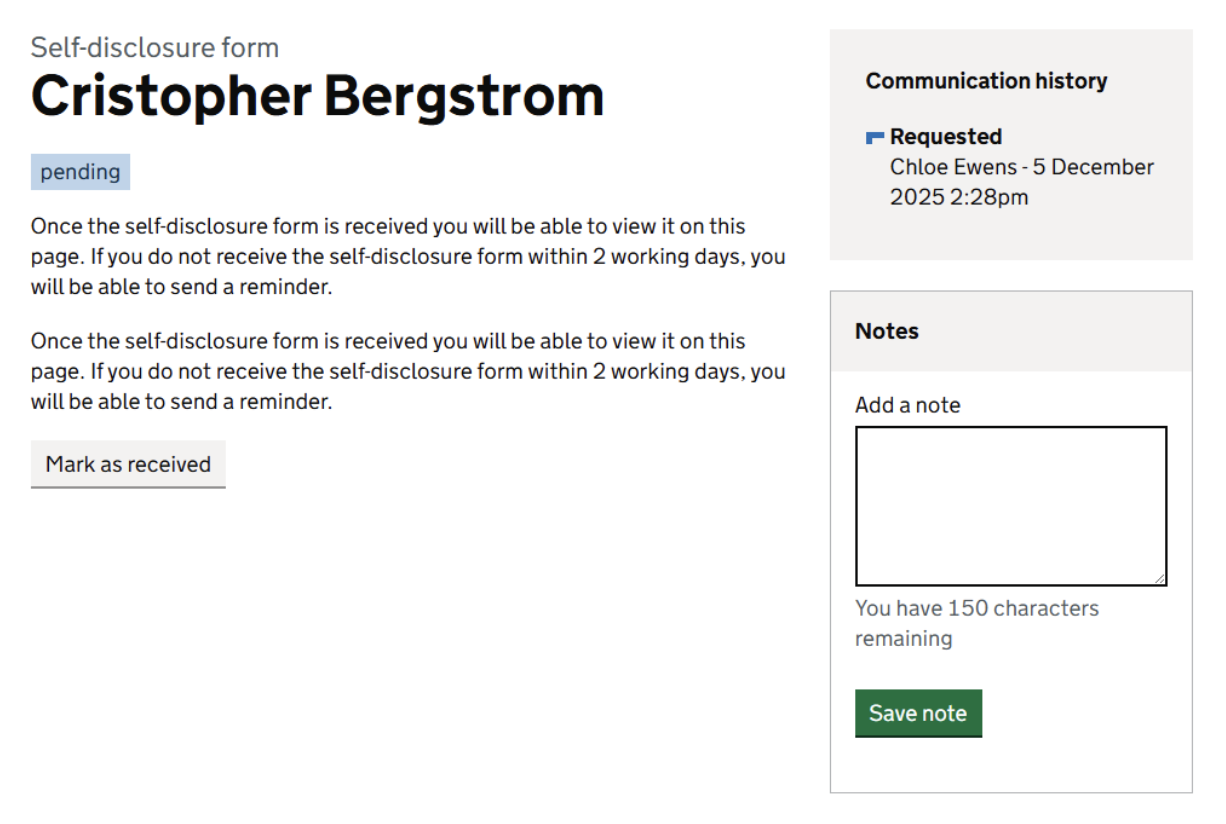Click the blue flag icon beside Requested
Screen dimensions: 1226x824
[874, 137]
